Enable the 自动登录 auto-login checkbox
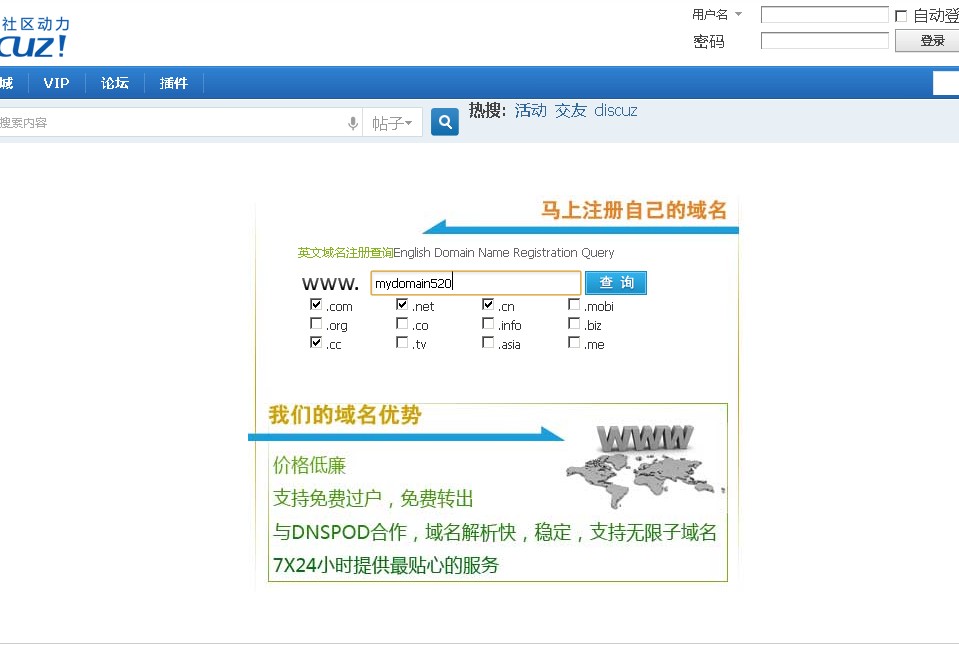Image resolution: width=959 pixels, height=648 pixels. pos(900,16)
